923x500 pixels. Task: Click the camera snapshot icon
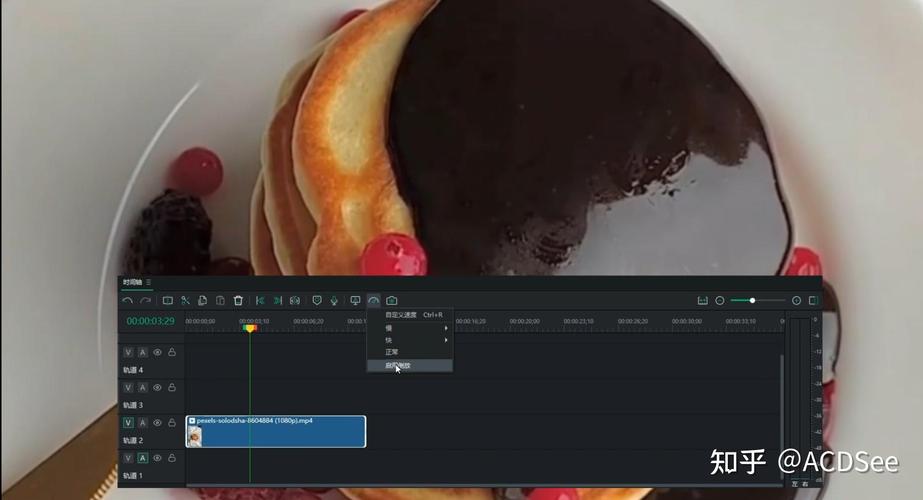(x=391, y=300)
